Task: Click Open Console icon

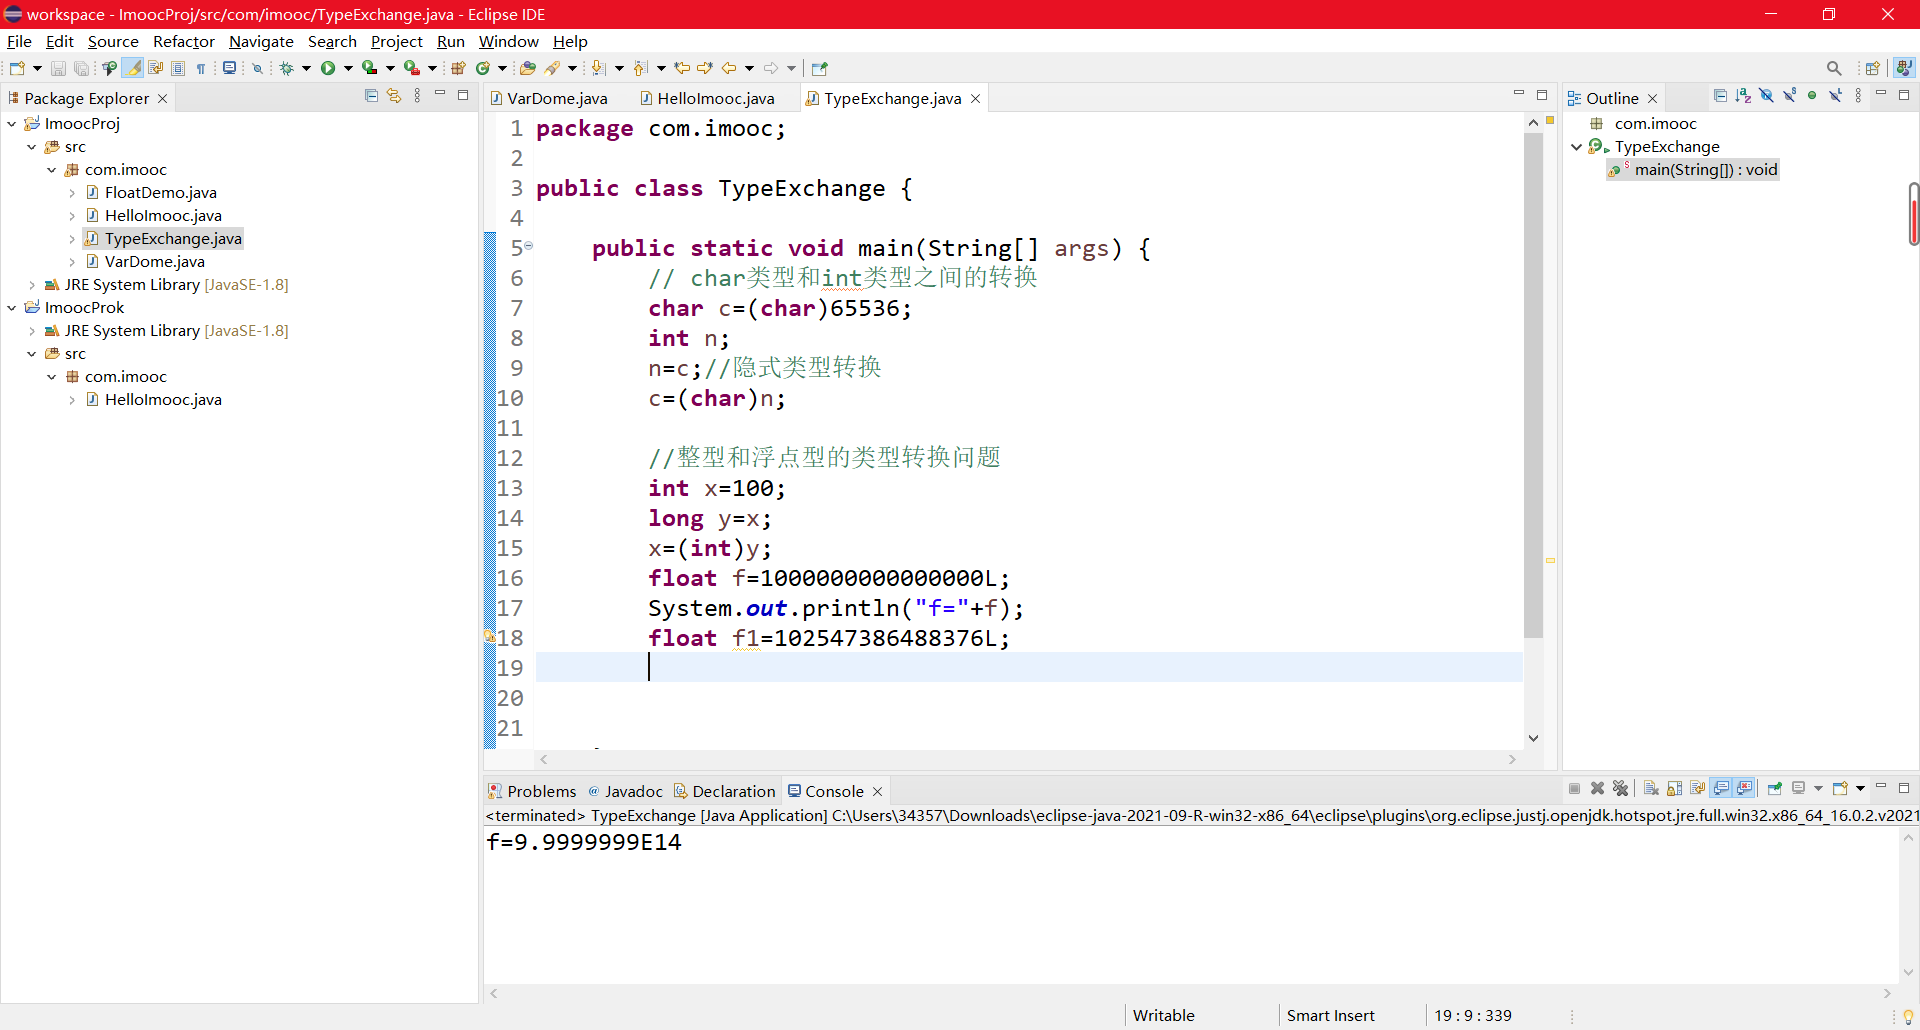Action: point(1840,789)
